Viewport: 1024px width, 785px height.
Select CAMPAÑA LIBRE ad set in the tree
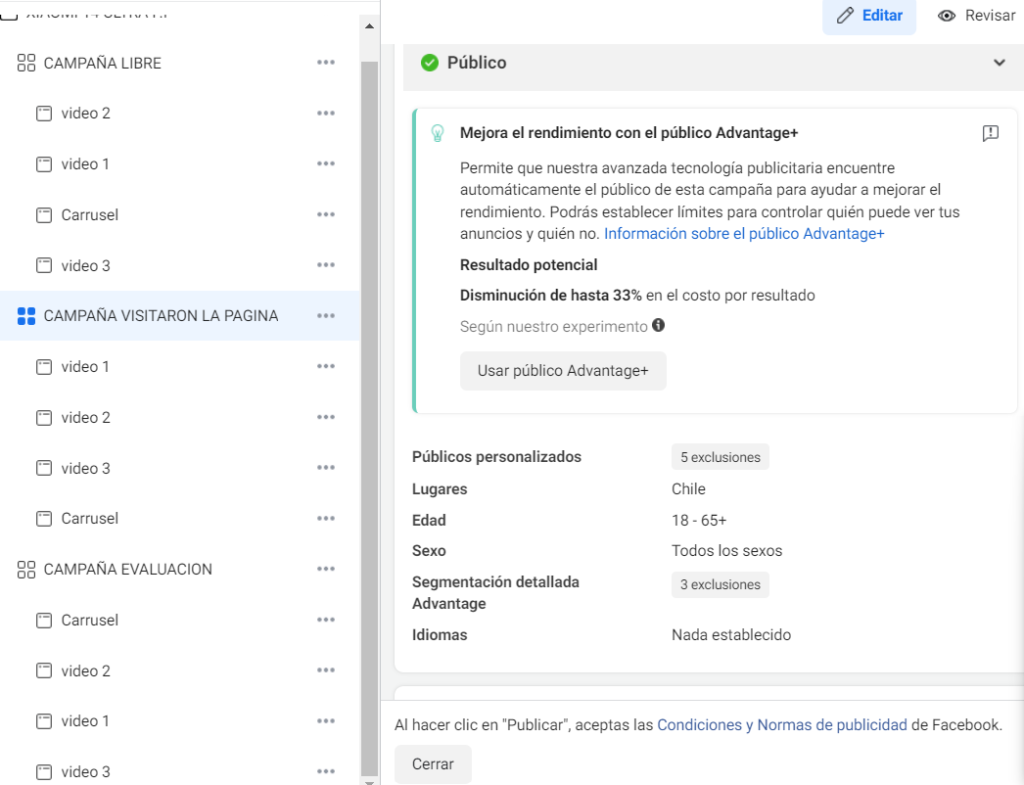102,63
